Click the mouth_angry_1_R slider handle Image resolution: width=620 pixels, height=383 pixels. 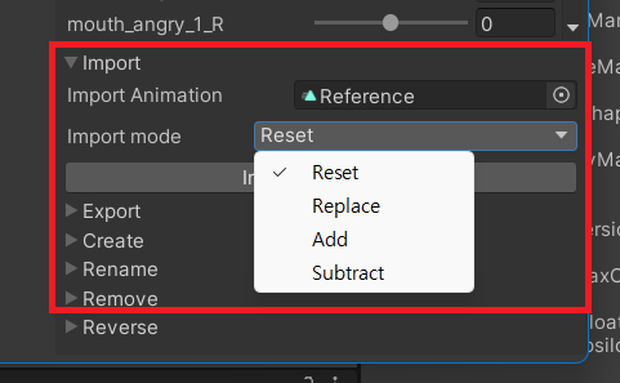pyautogui.click(x=390, y=23)
